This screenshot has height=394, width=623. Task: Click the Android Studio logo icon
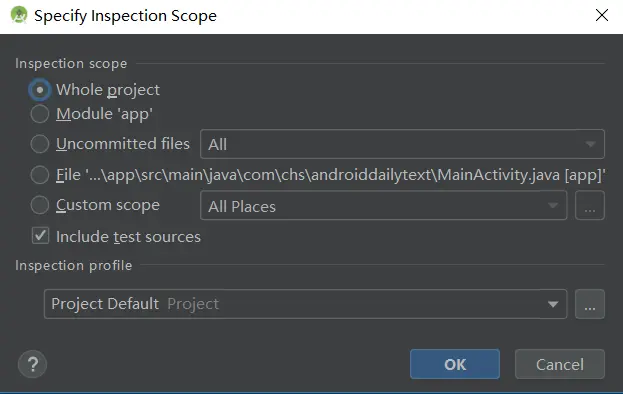tap(19, 15)
